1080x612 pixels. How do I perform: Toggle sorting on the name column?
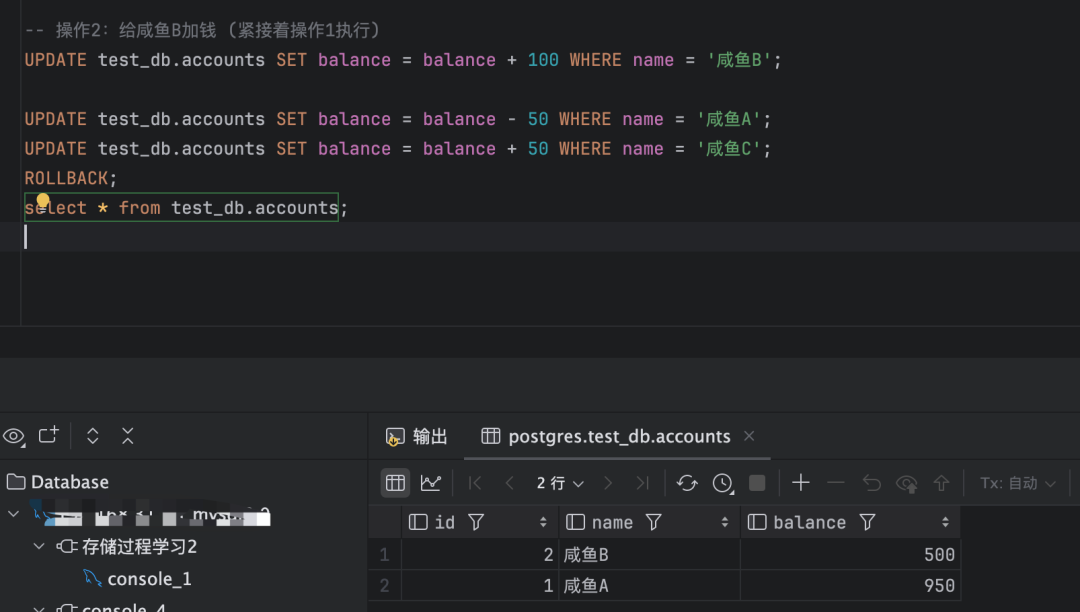725,521
